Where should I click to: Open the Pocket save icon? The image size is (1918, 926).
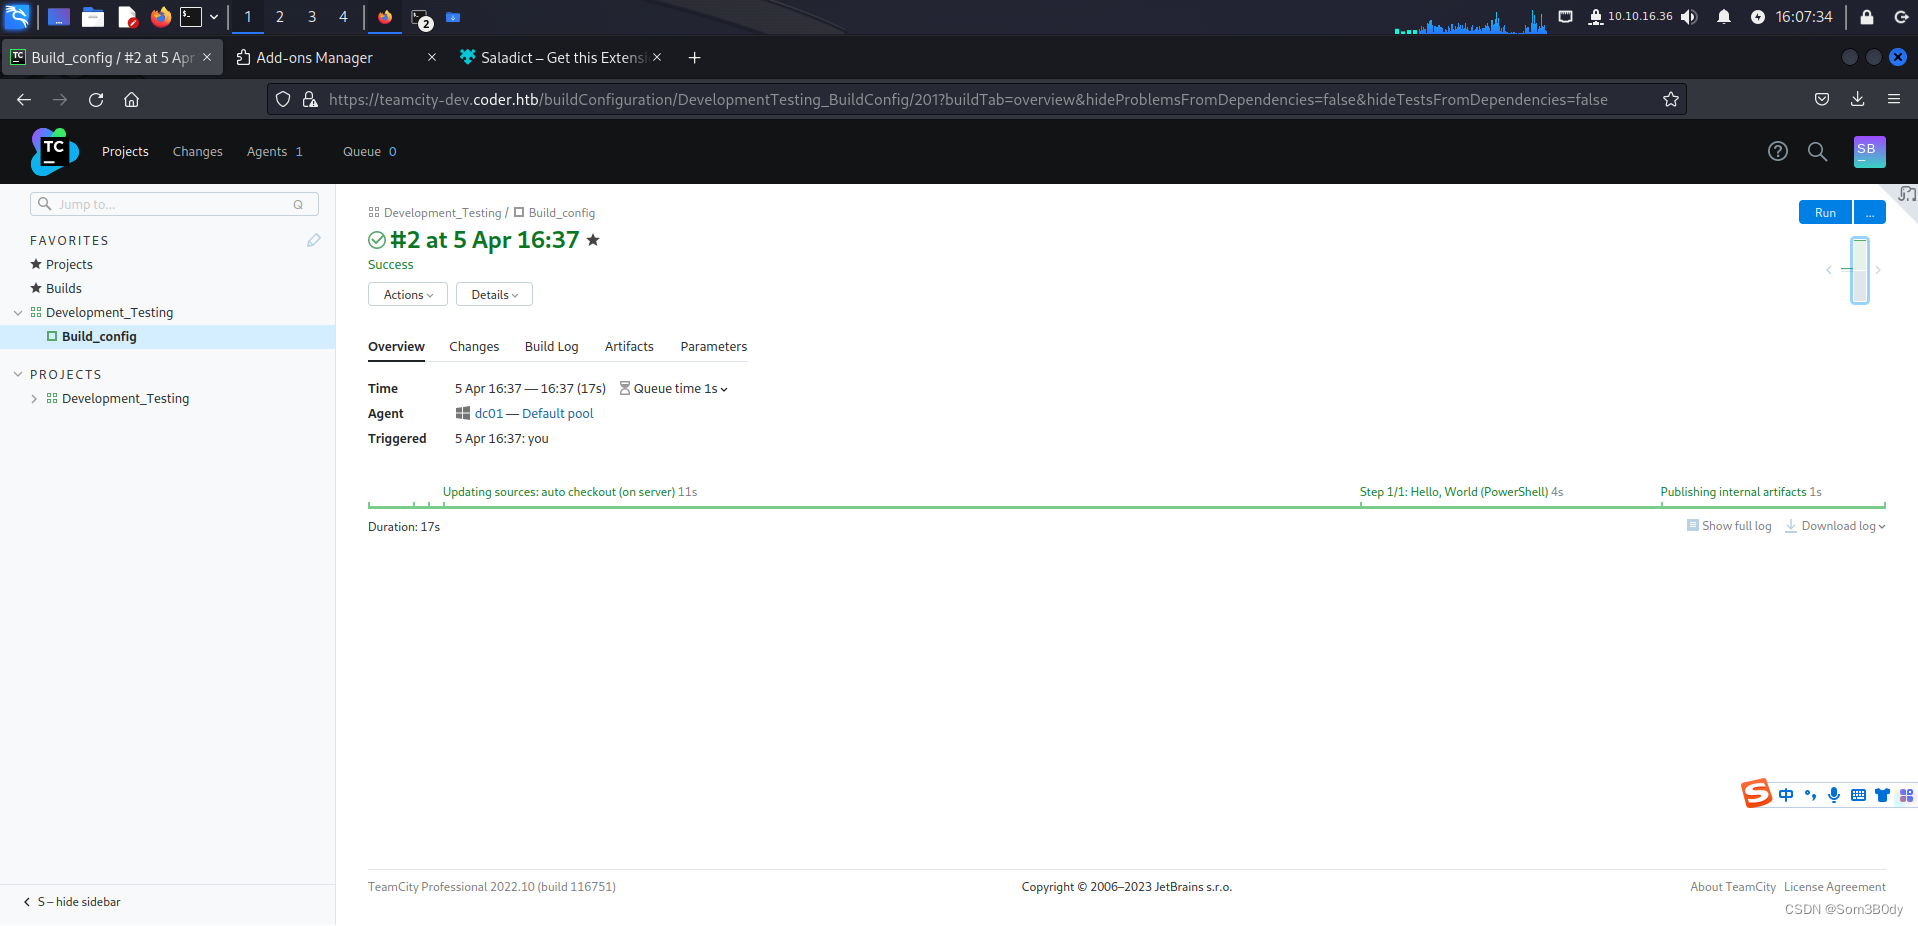[1822, 99]
